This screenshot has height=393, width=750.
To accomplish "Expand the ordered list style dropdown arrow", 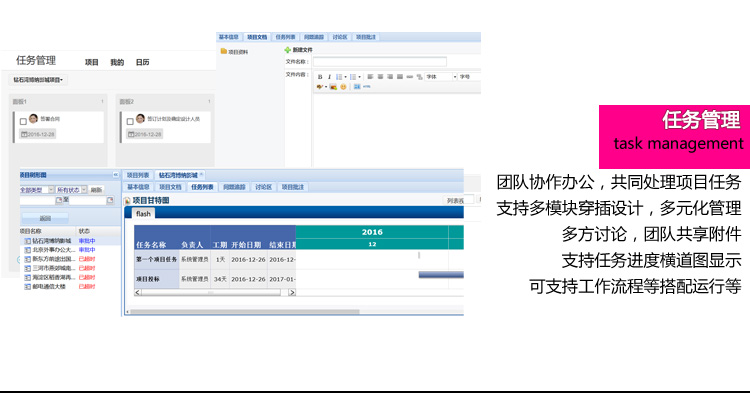I will click(345, 77).
